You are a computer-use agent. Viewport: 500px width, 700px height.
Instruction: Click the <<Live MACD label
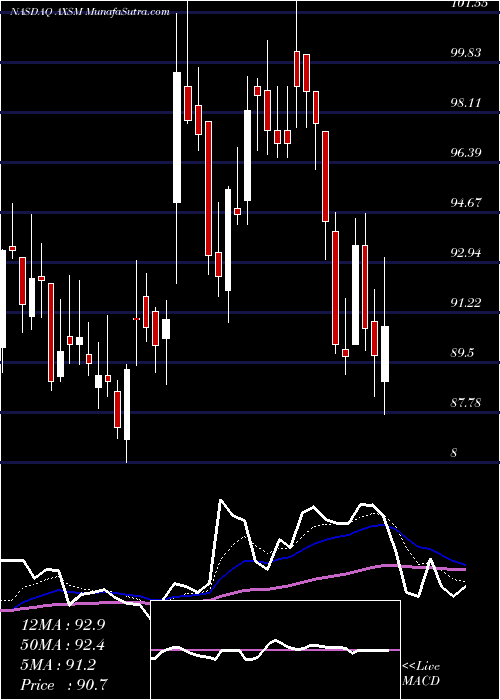421,674
